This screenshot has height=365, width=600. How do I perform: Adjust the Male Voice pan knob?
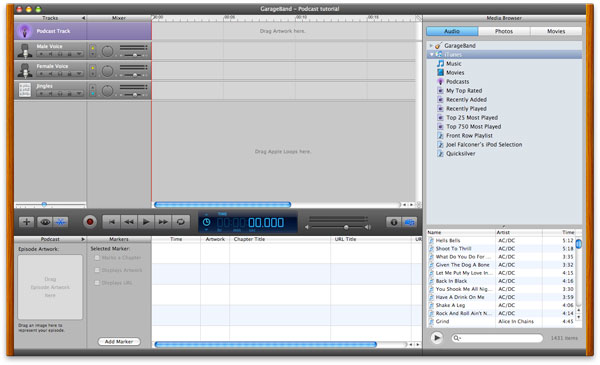pyautogui.click(x=108, y=51)
